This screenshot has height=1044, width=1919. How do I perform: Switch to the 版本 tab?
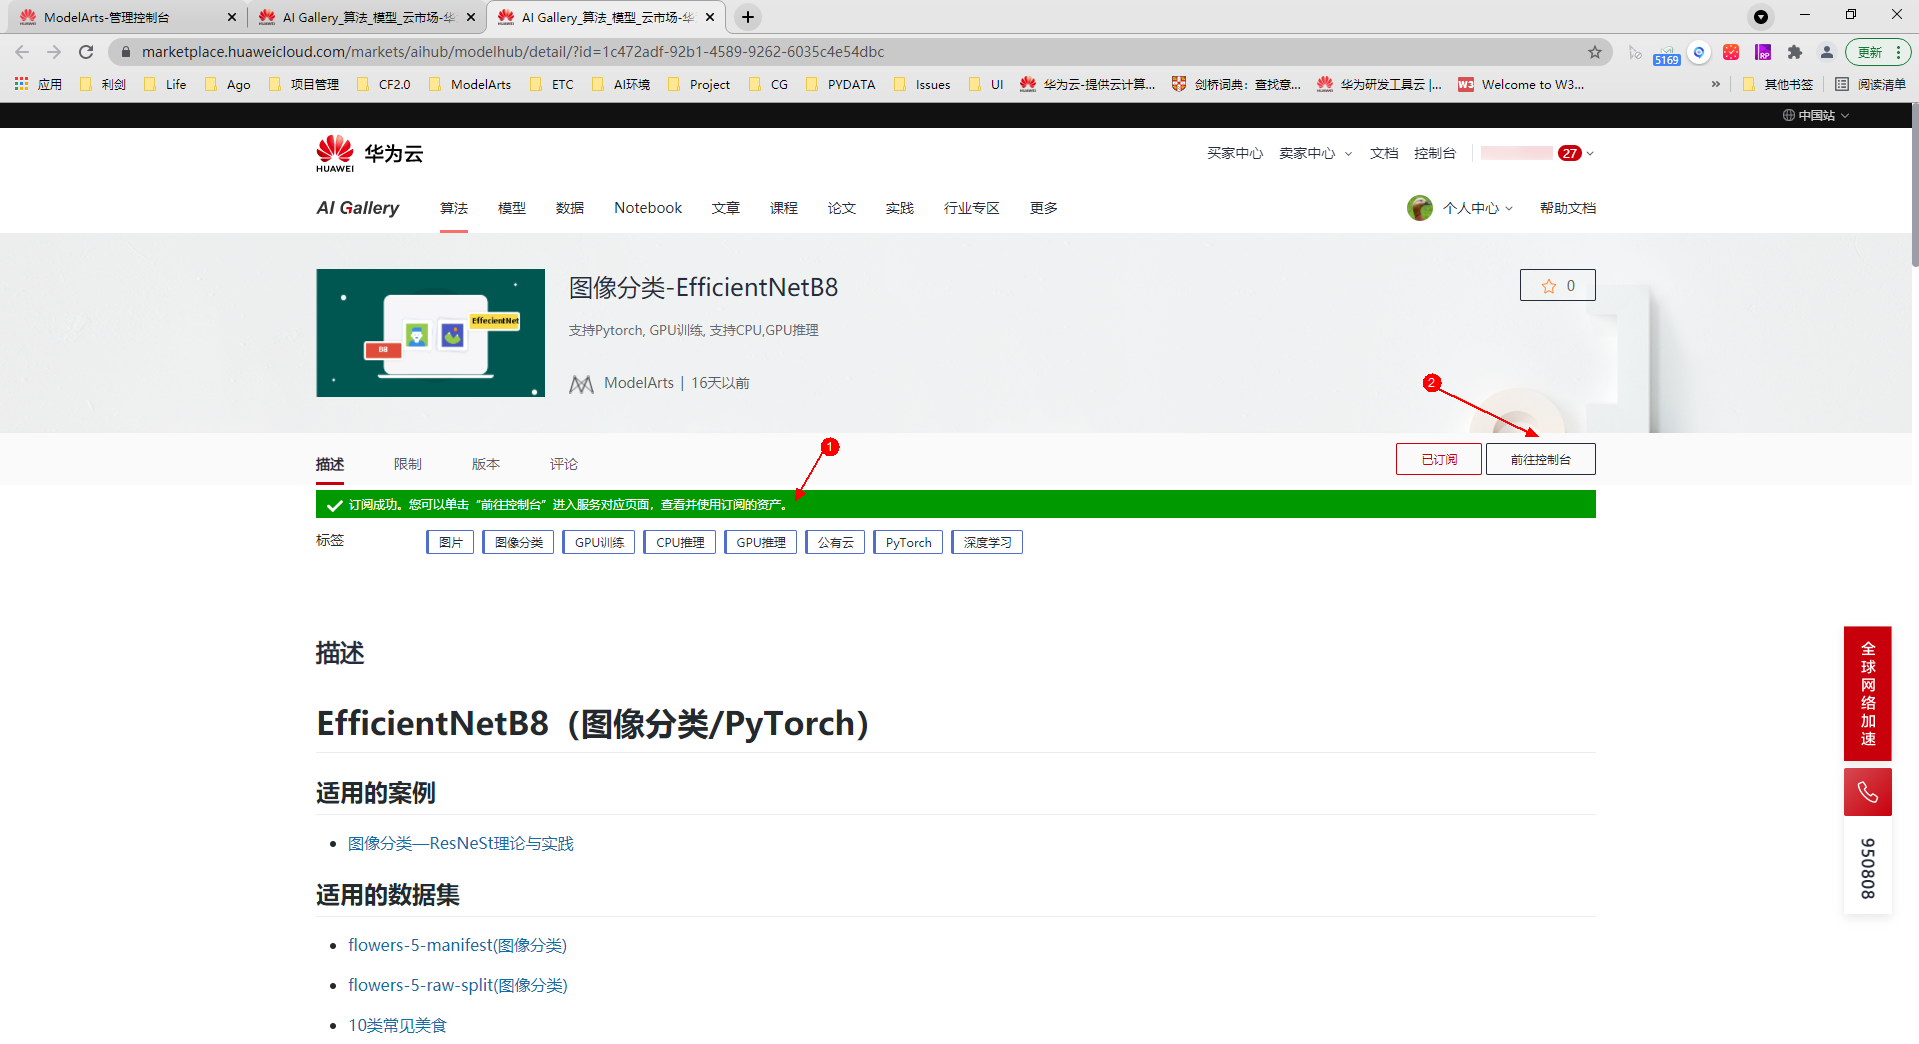coord(486,464)
